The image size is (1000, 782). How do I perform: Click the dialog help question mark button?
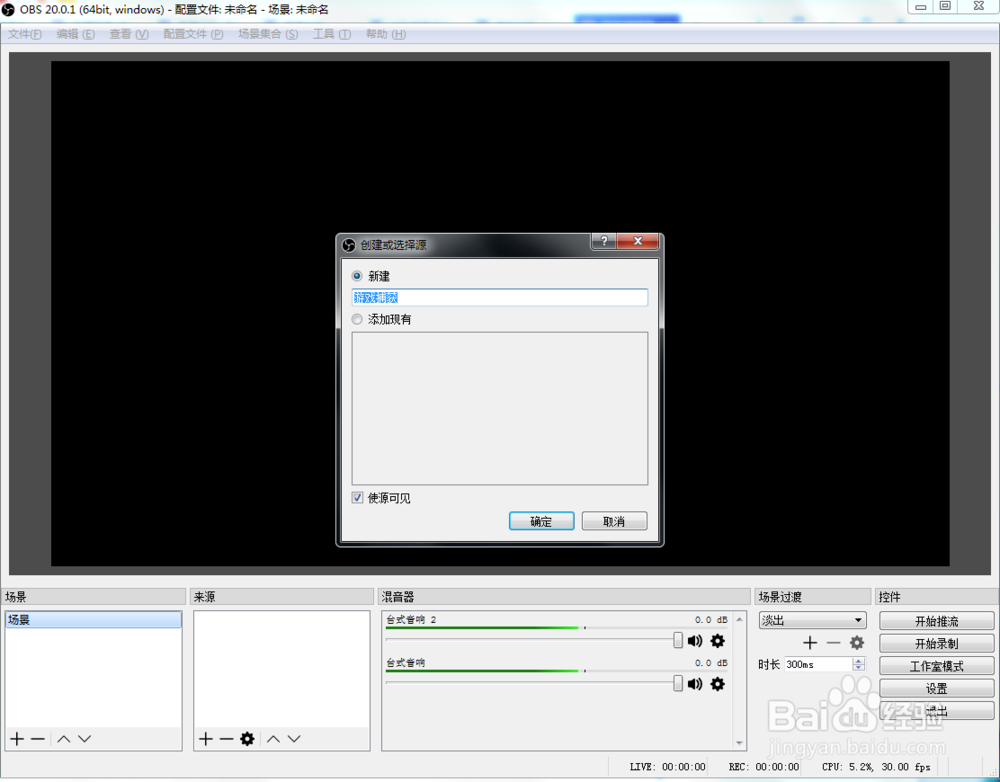click(x=604, y=240)
